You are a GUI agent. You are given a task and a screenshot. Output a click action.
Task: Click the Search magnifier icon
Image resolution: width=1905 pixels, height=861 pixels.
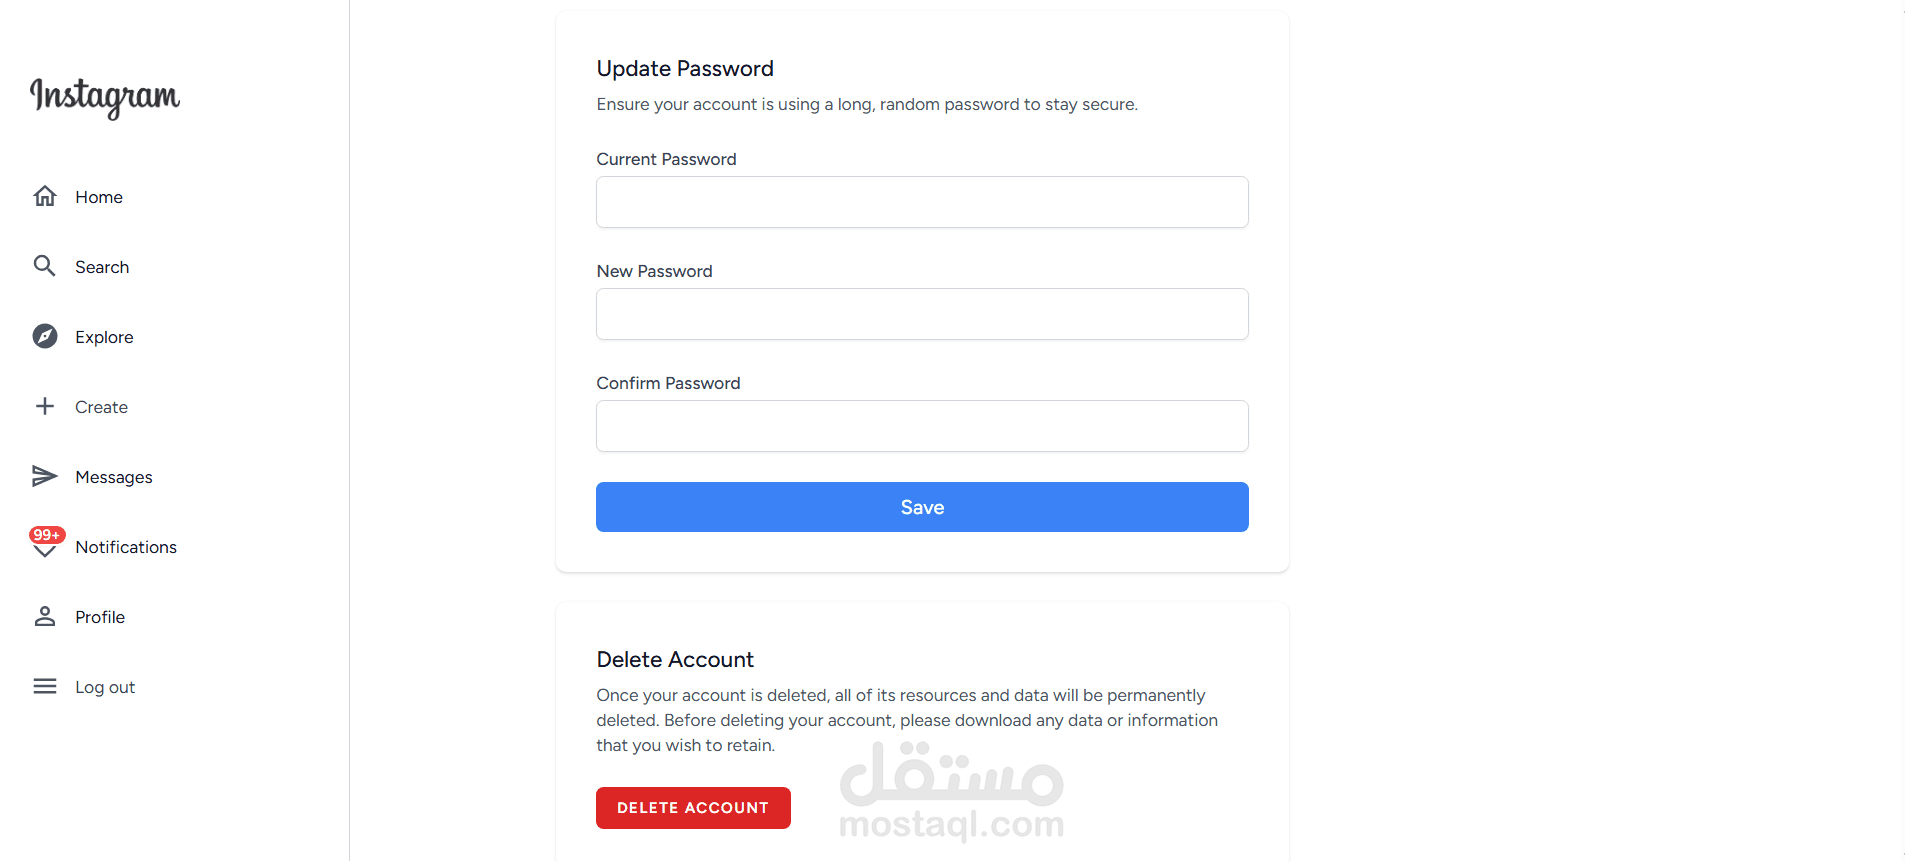[45, 266]
